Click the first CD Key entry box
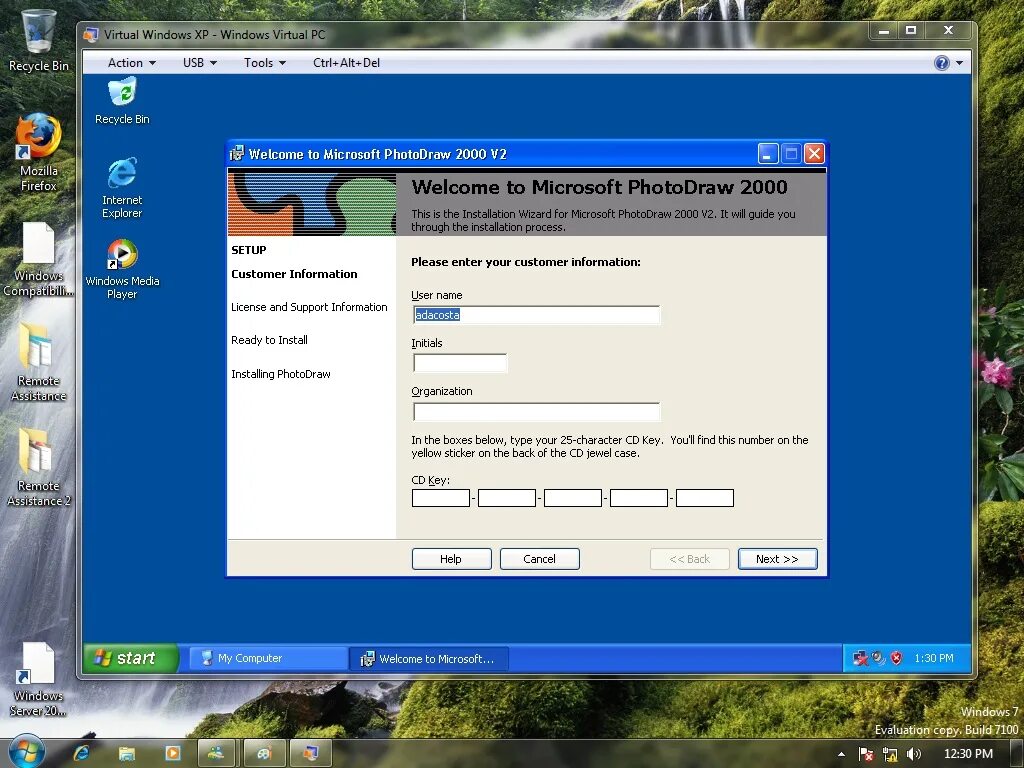Image resolution: width=1024 pixels, height=768 pixels. pos(440,497)
